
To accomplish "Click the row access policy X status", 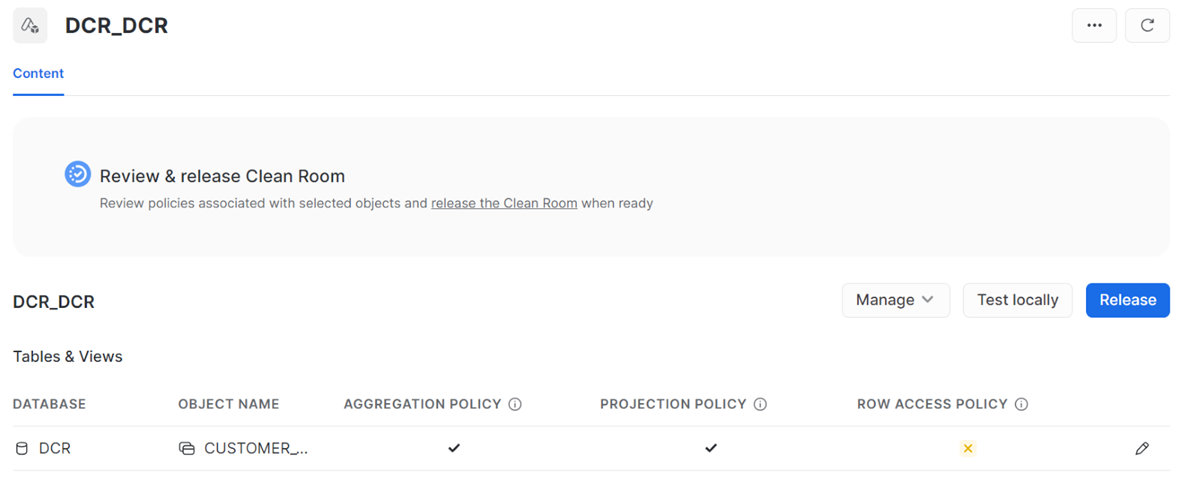I will tap(967, 449).
